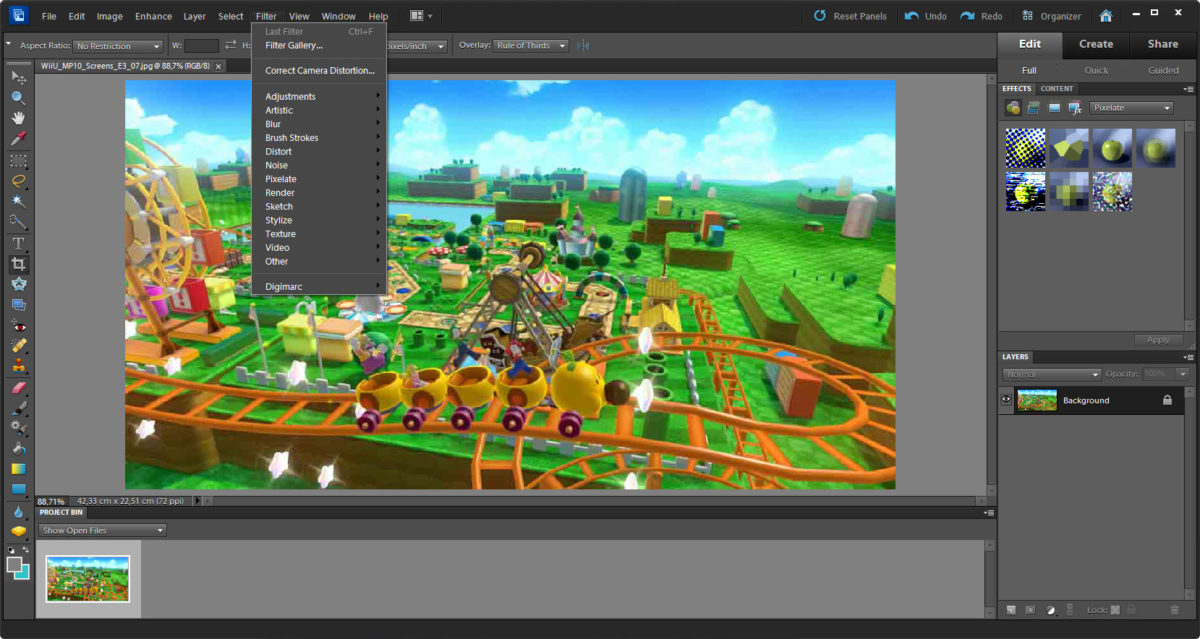Switch to Guided edit mode

(x=1163, y=70)
